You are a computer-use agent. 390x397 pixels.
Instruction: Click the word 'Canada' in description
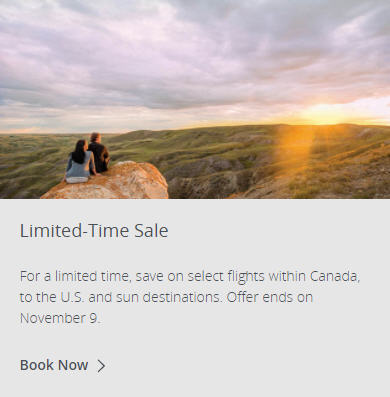335,276
